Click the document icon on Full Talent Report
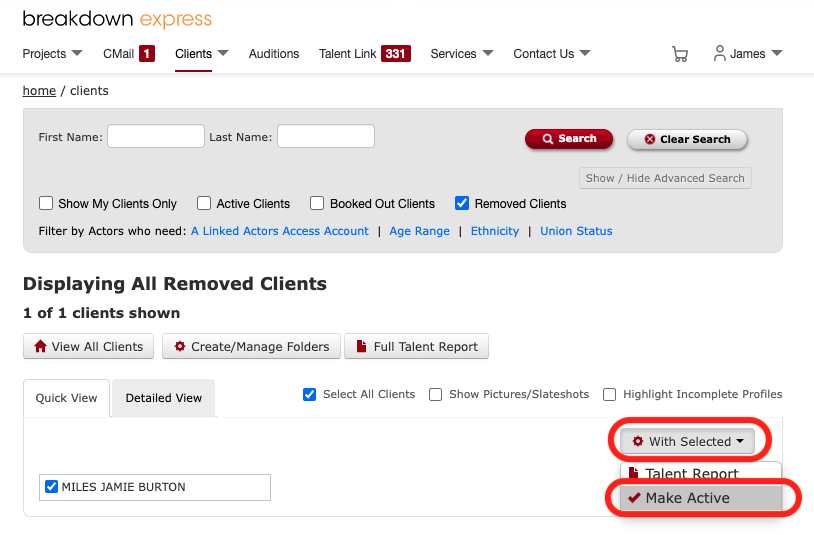 click(x=361, y=346)
